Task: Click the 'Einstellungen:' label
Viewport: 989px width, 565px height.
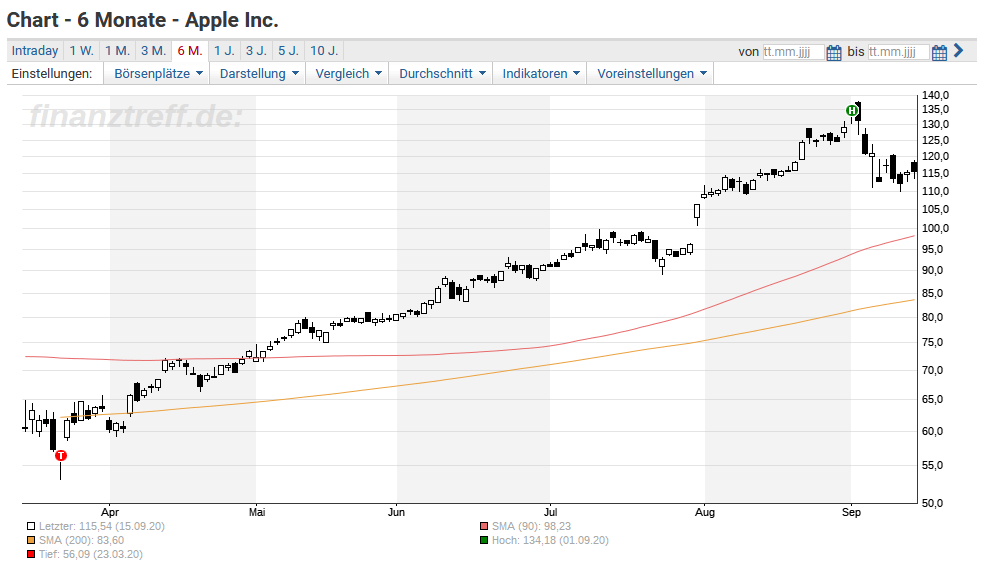Action: [52, 73]
